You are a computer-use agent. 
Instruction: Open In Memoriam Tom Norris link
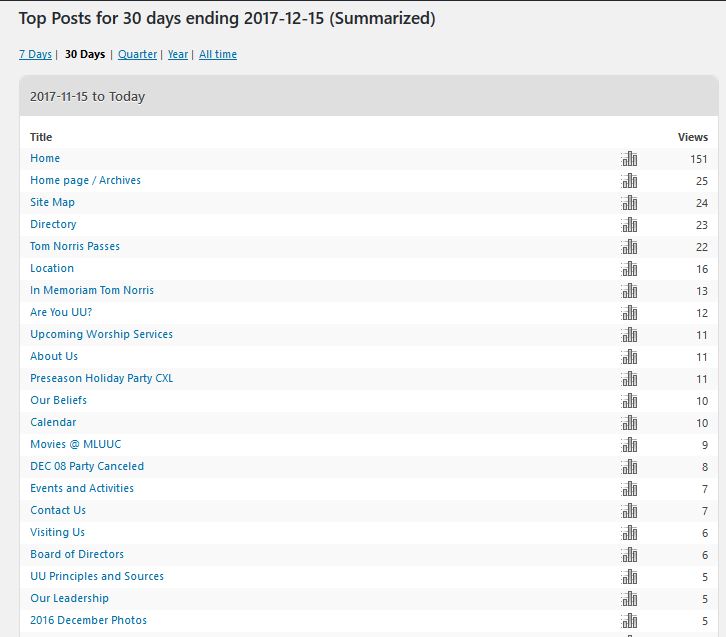(x=92, y=290)
